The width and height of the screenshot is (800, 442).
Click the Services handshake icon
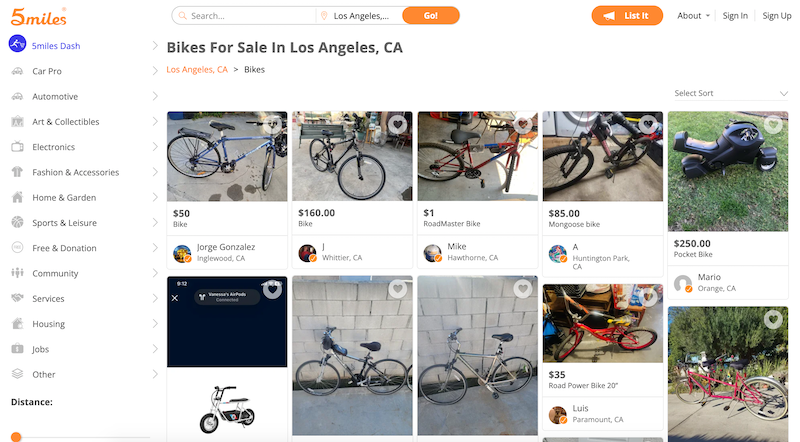click(x=17, y=299)
